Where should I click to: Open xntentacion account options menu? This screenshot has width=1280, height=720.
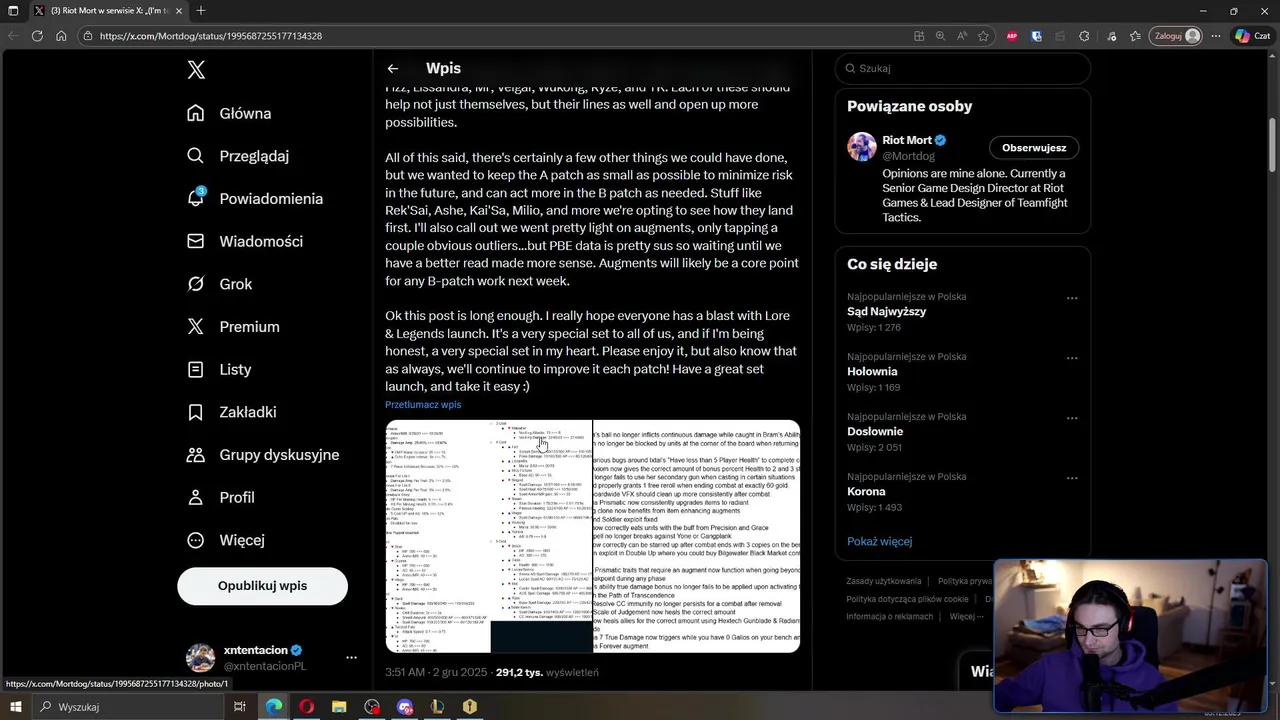tap(351, 657)
